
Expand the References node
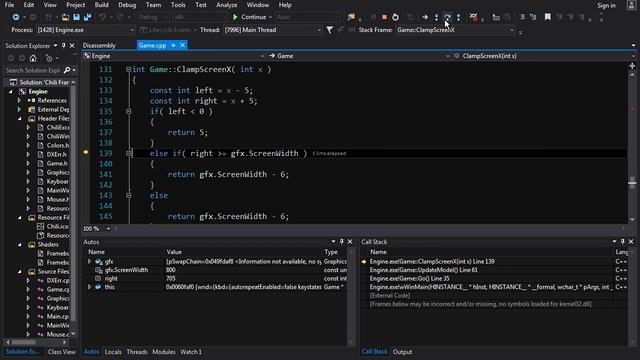tap(19, 100)
